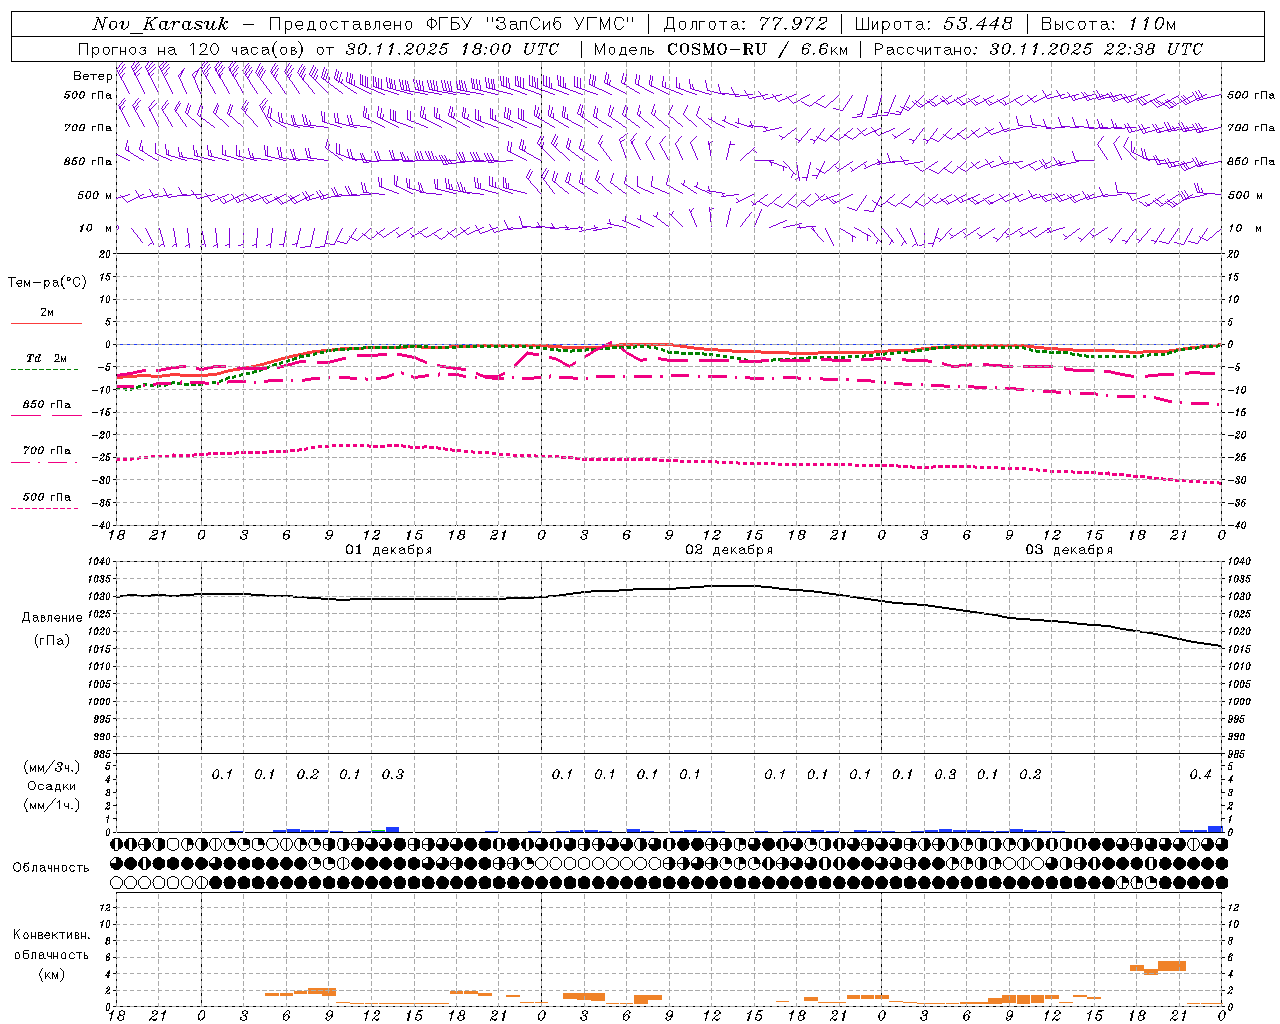Click the 12 label on left convective axis
1280x1024 pixels.
click(107, 907)
